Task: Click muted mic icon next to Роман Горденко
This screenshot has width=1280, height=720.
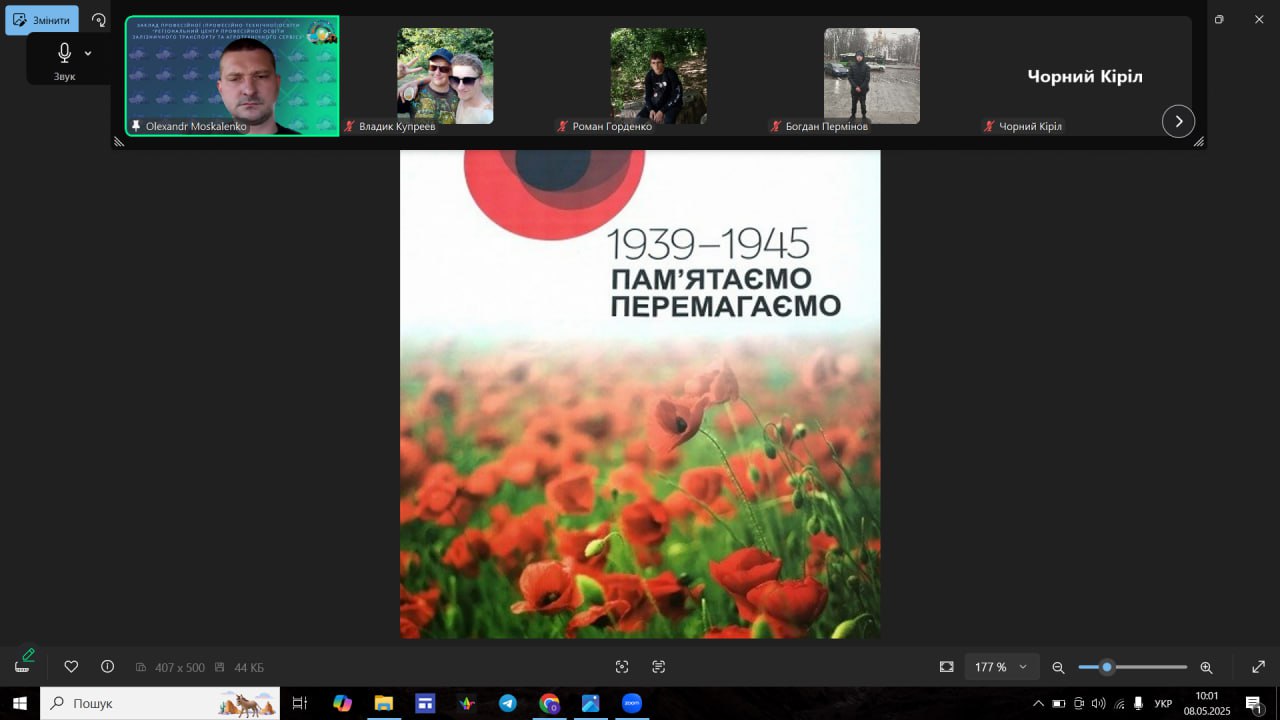Action: point(563,127)
